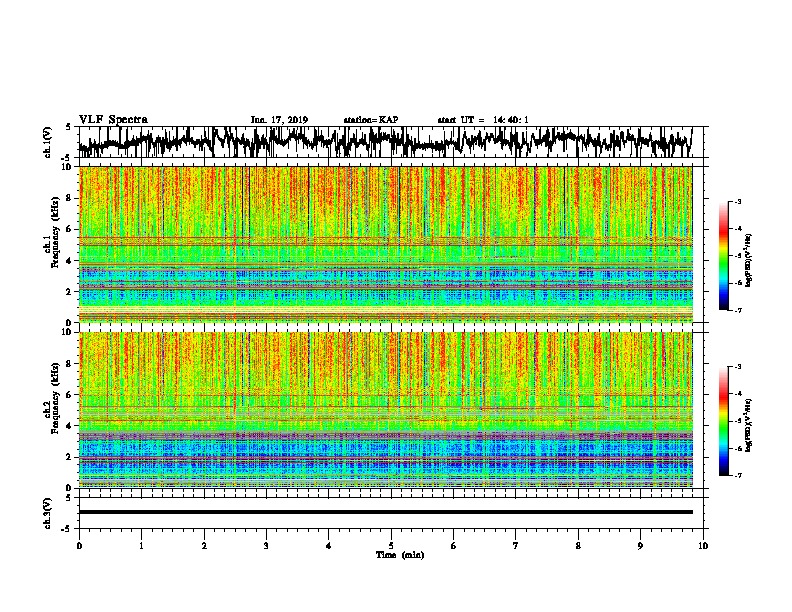Click time-axis tick label "2"
792x612 pixels.
tap(204, 545)
